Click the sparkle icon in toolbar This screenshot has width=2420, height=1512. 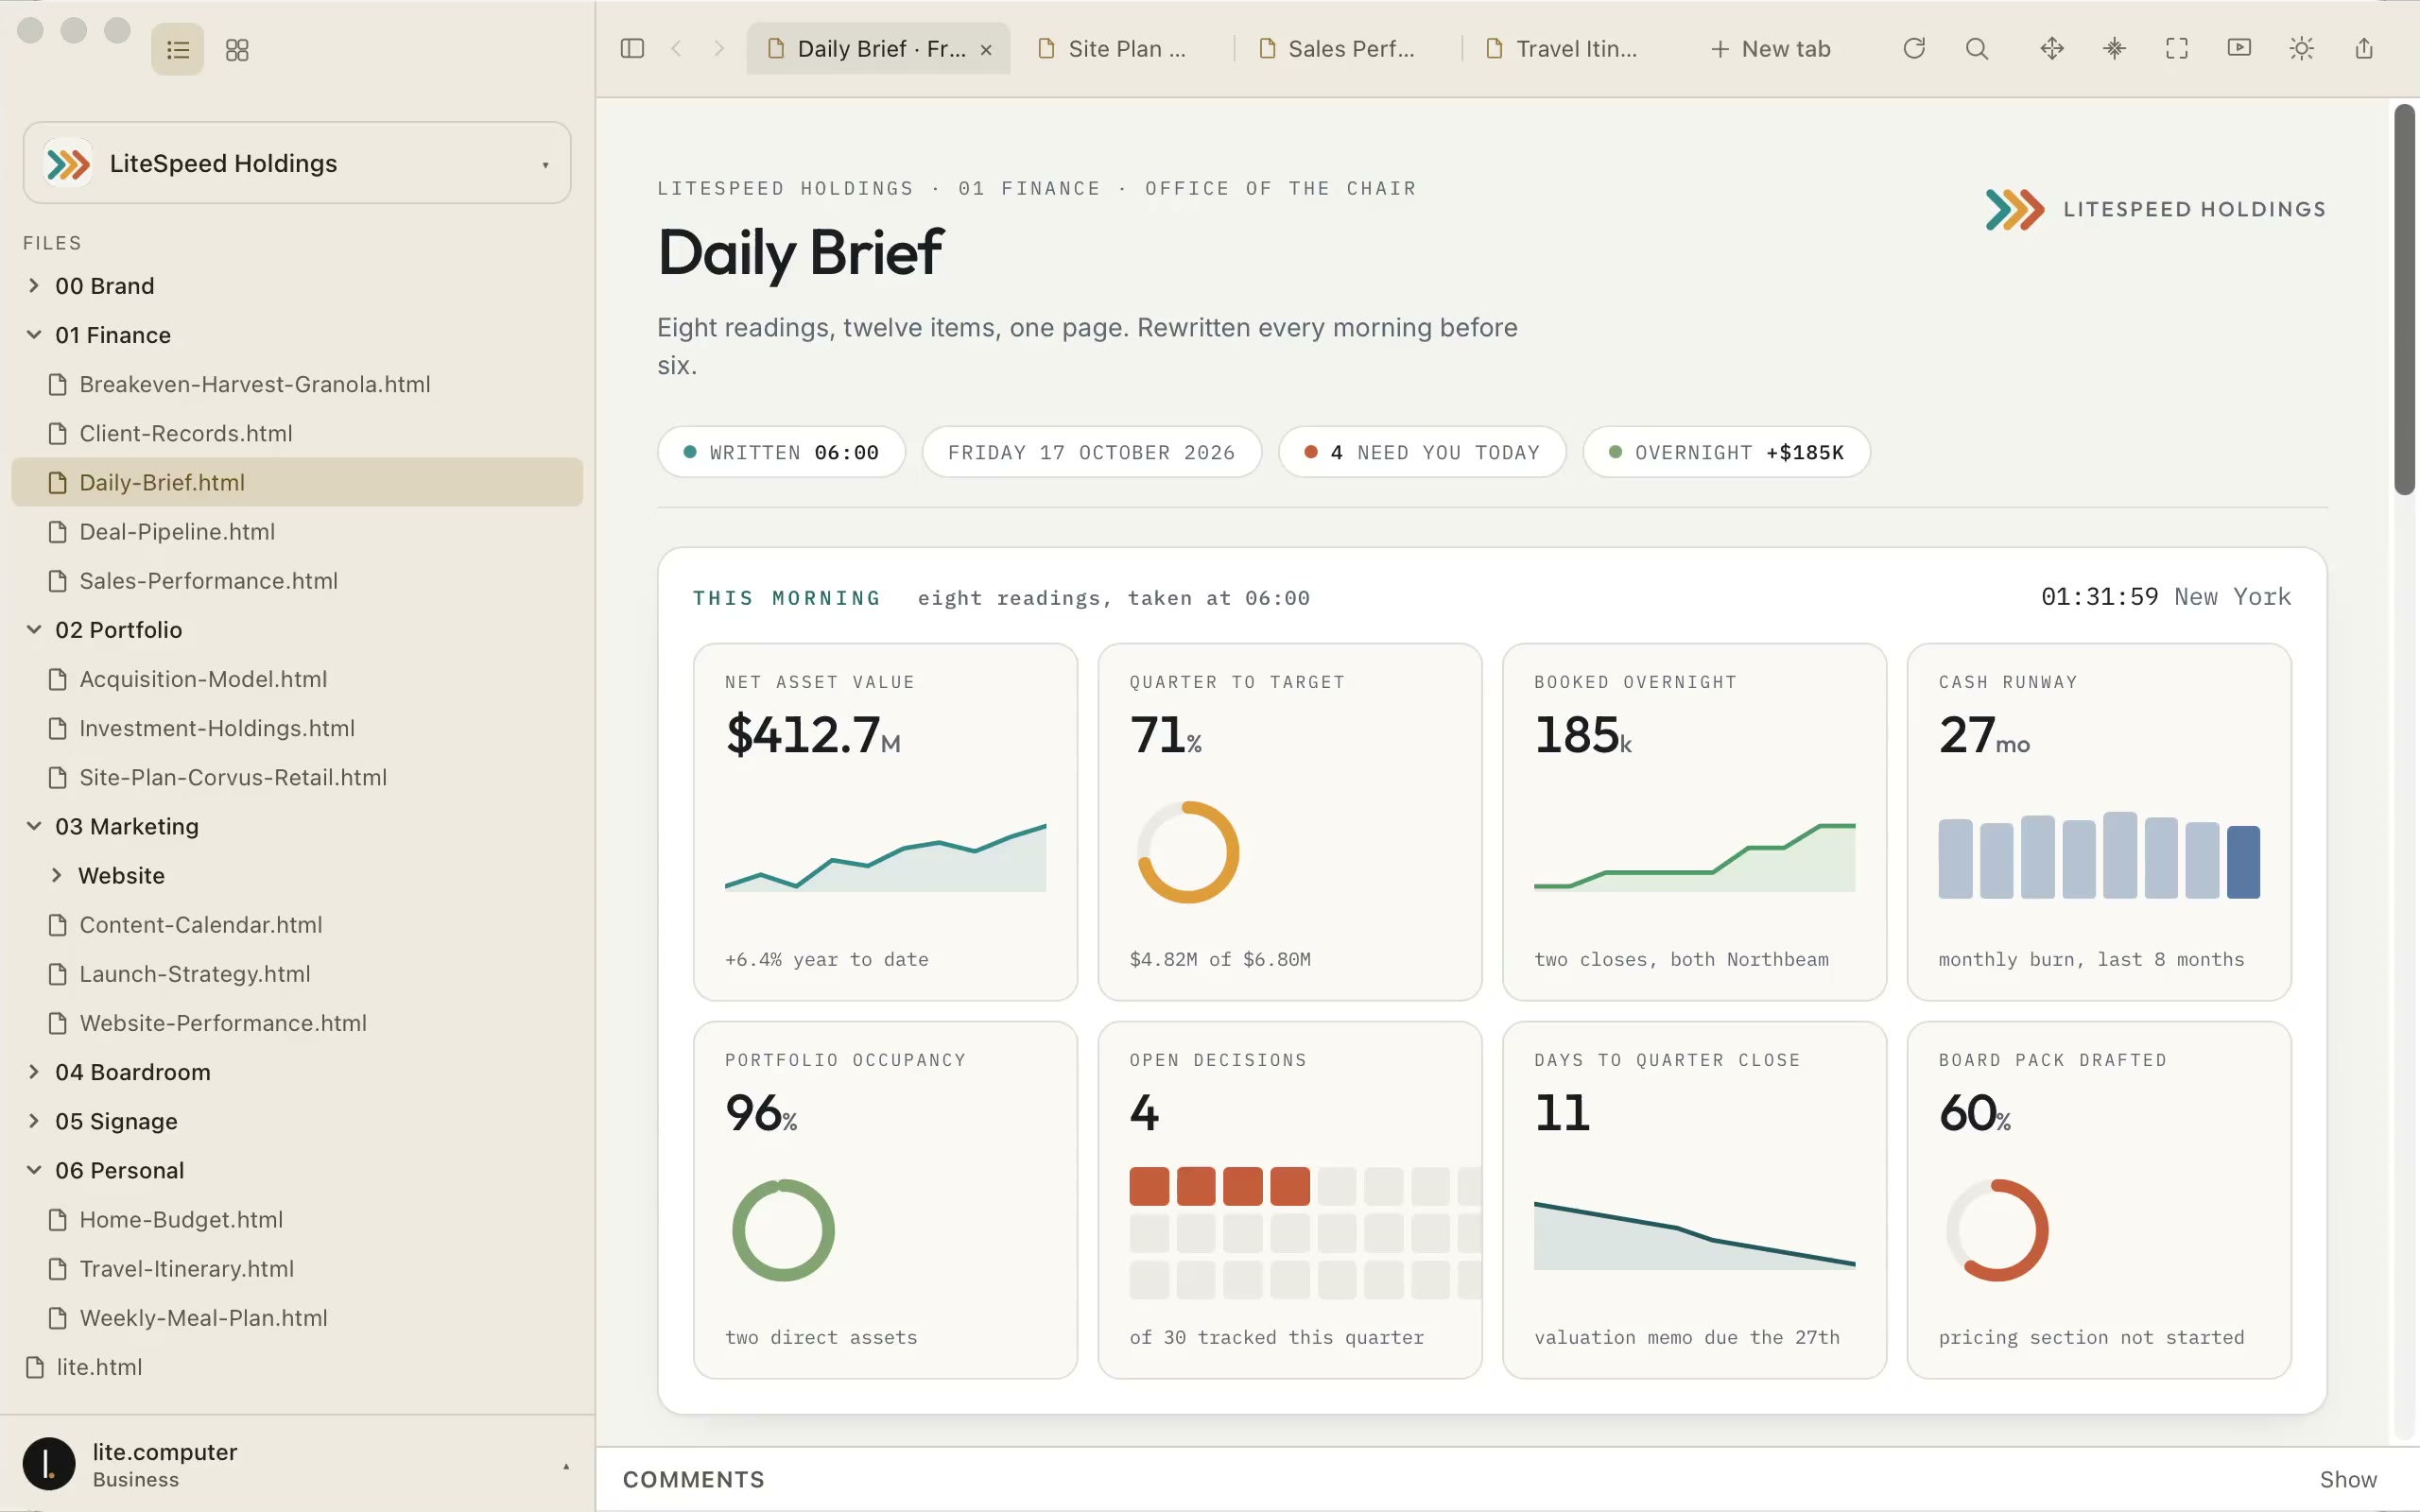click(2114, 48)
